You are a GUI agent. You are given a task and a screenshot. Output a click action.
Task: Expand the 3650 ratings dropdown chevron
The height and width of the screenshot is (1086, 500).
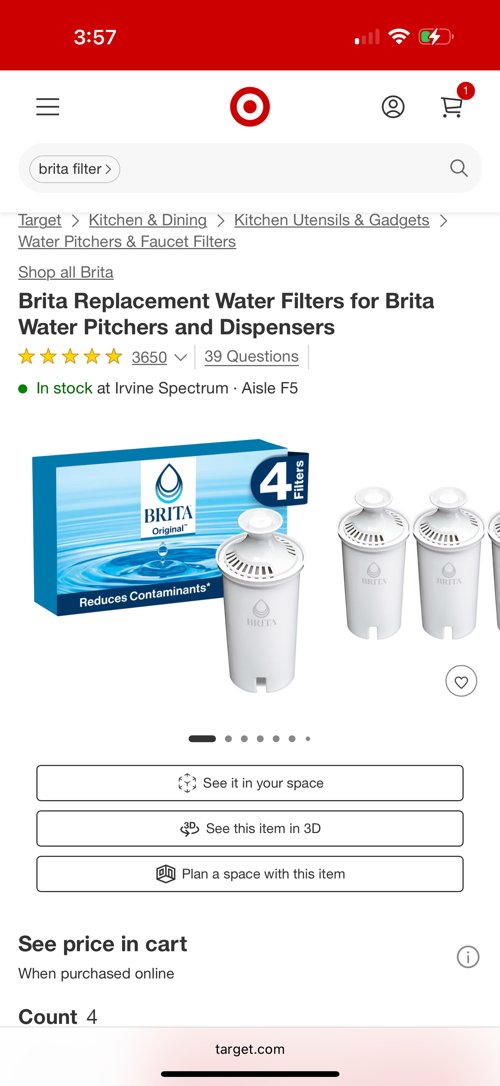(180, 357)
